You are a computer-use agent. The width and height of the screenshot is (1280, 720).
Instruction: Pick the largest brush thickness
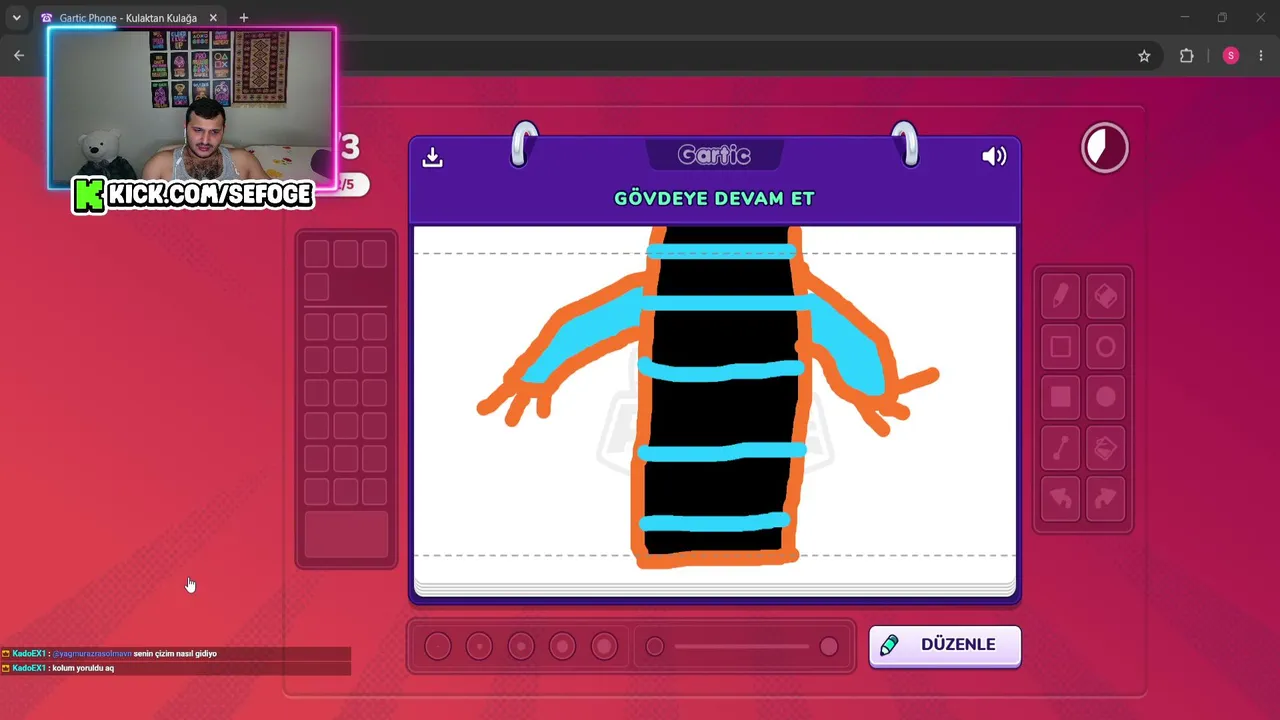604,646
